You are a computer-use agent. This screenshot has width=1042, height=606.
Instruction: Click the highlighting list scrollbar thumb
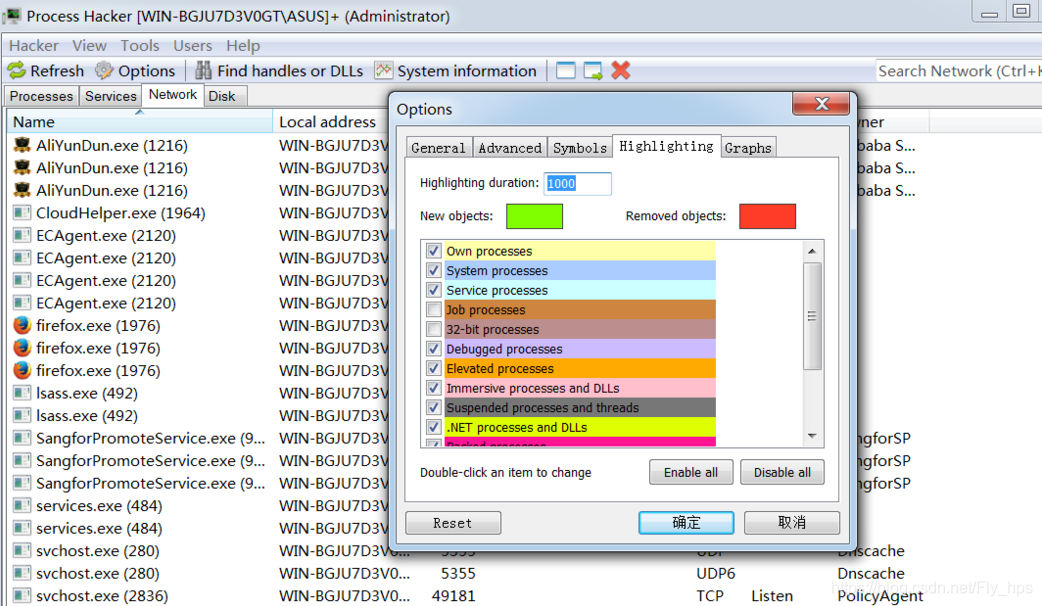coord(812,316)
